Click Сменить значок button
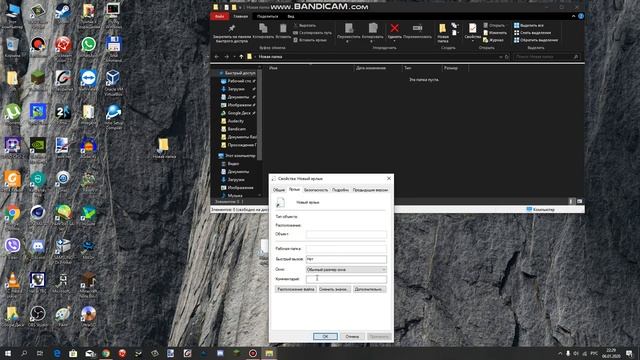Viewport: 640px width, 360px height. pyautogui.click(x=334, y=289)
